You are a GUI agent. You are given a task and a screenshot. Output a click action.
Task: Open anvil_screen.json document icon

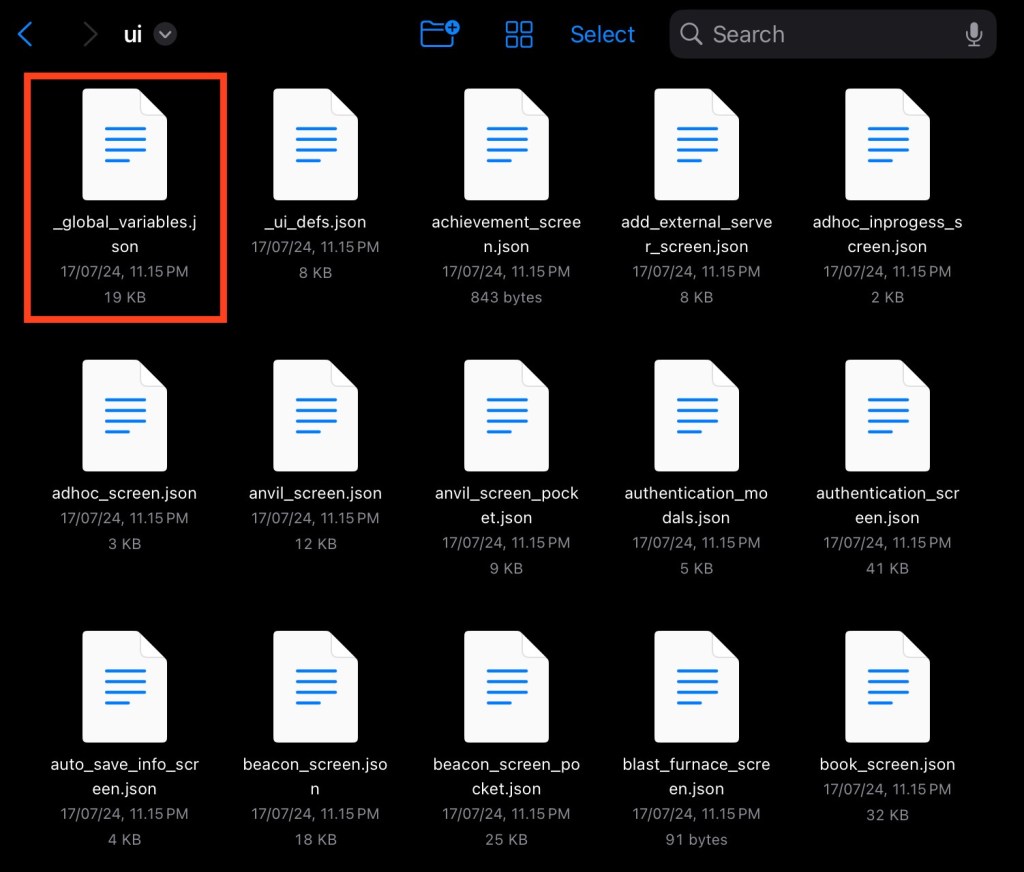[x=315, y=416]
